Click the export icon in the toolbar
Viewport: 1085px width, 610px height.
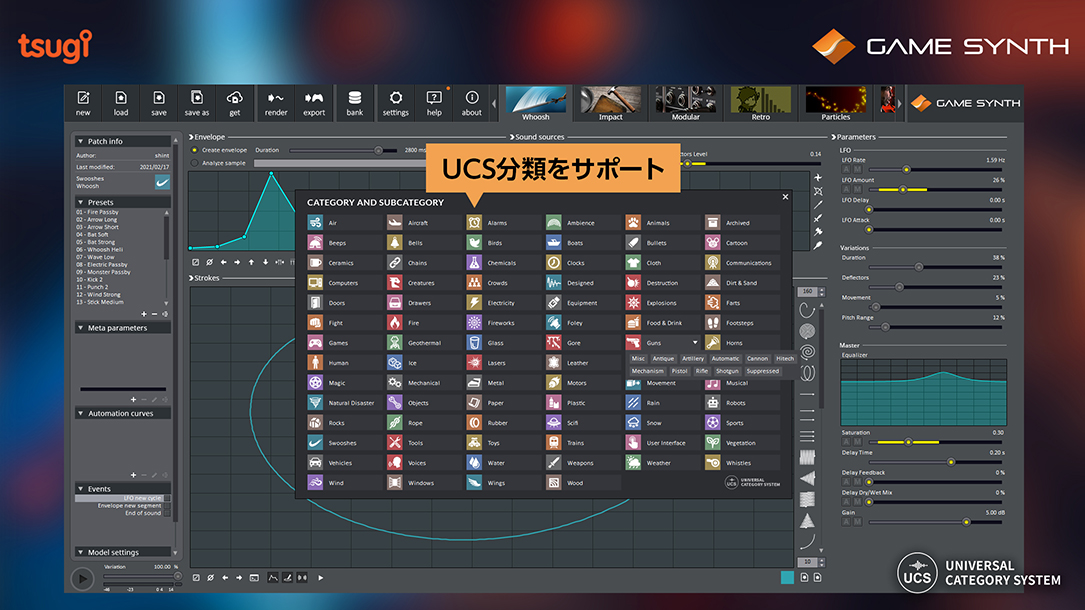tap(314, 99)
